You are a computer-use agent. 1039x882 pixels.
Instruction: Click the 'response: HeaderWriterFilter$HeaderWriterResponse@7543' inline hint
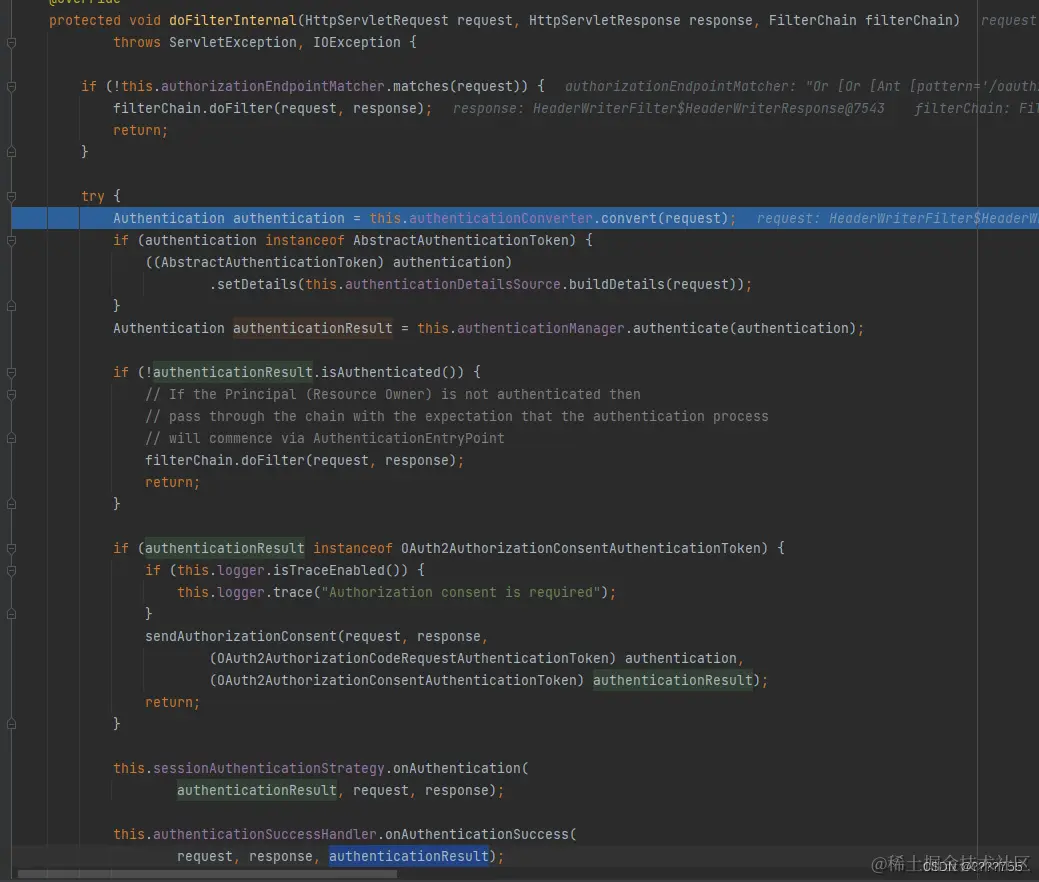(669, 108)
